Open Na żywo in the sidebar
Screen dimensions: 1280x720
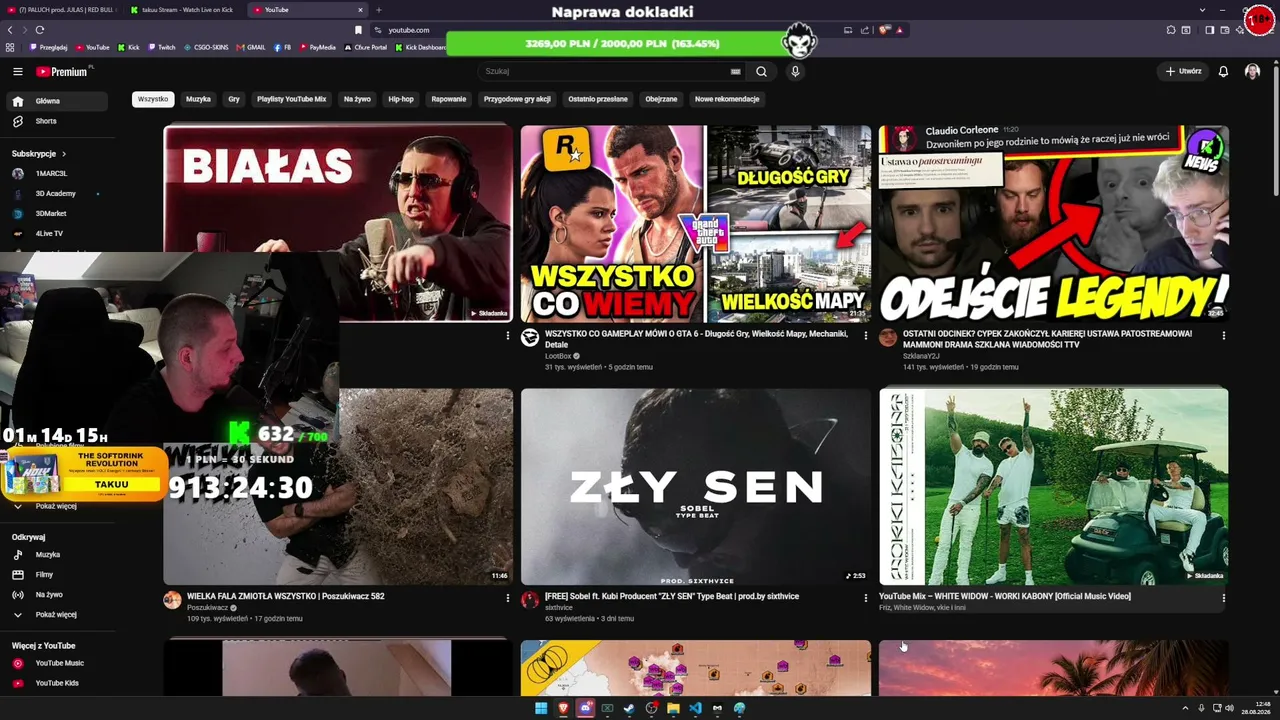58,594
